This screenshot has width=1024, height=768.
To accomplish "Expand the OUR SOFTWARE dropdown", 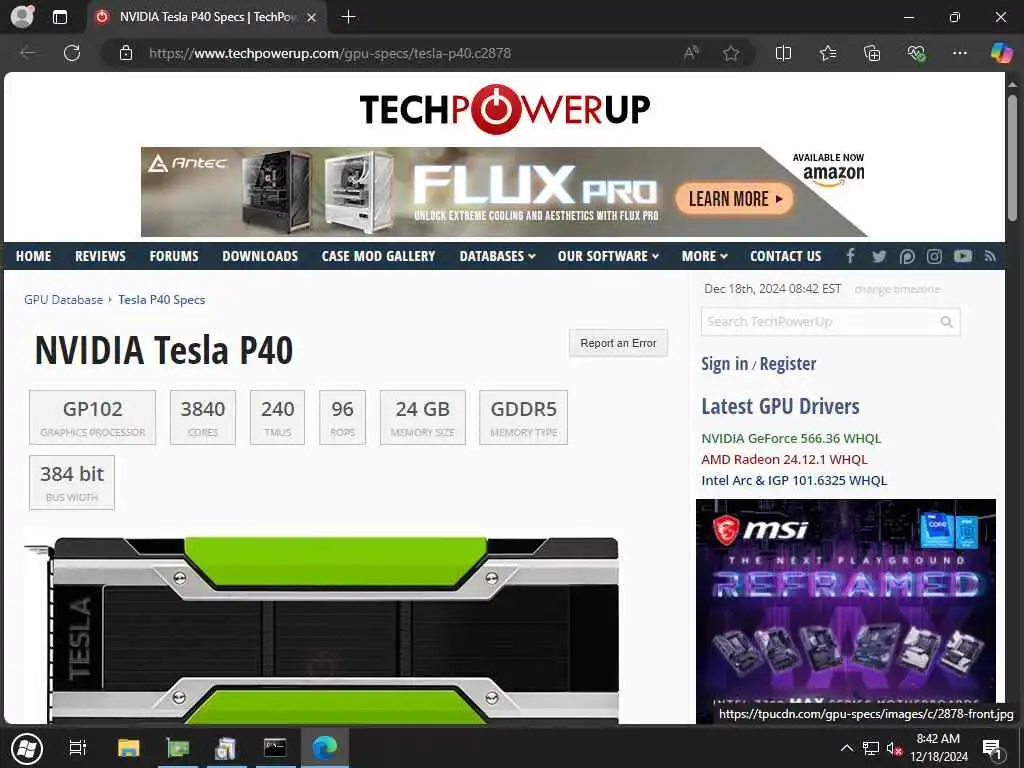I will pyautogui.click(x=608, y=256).
